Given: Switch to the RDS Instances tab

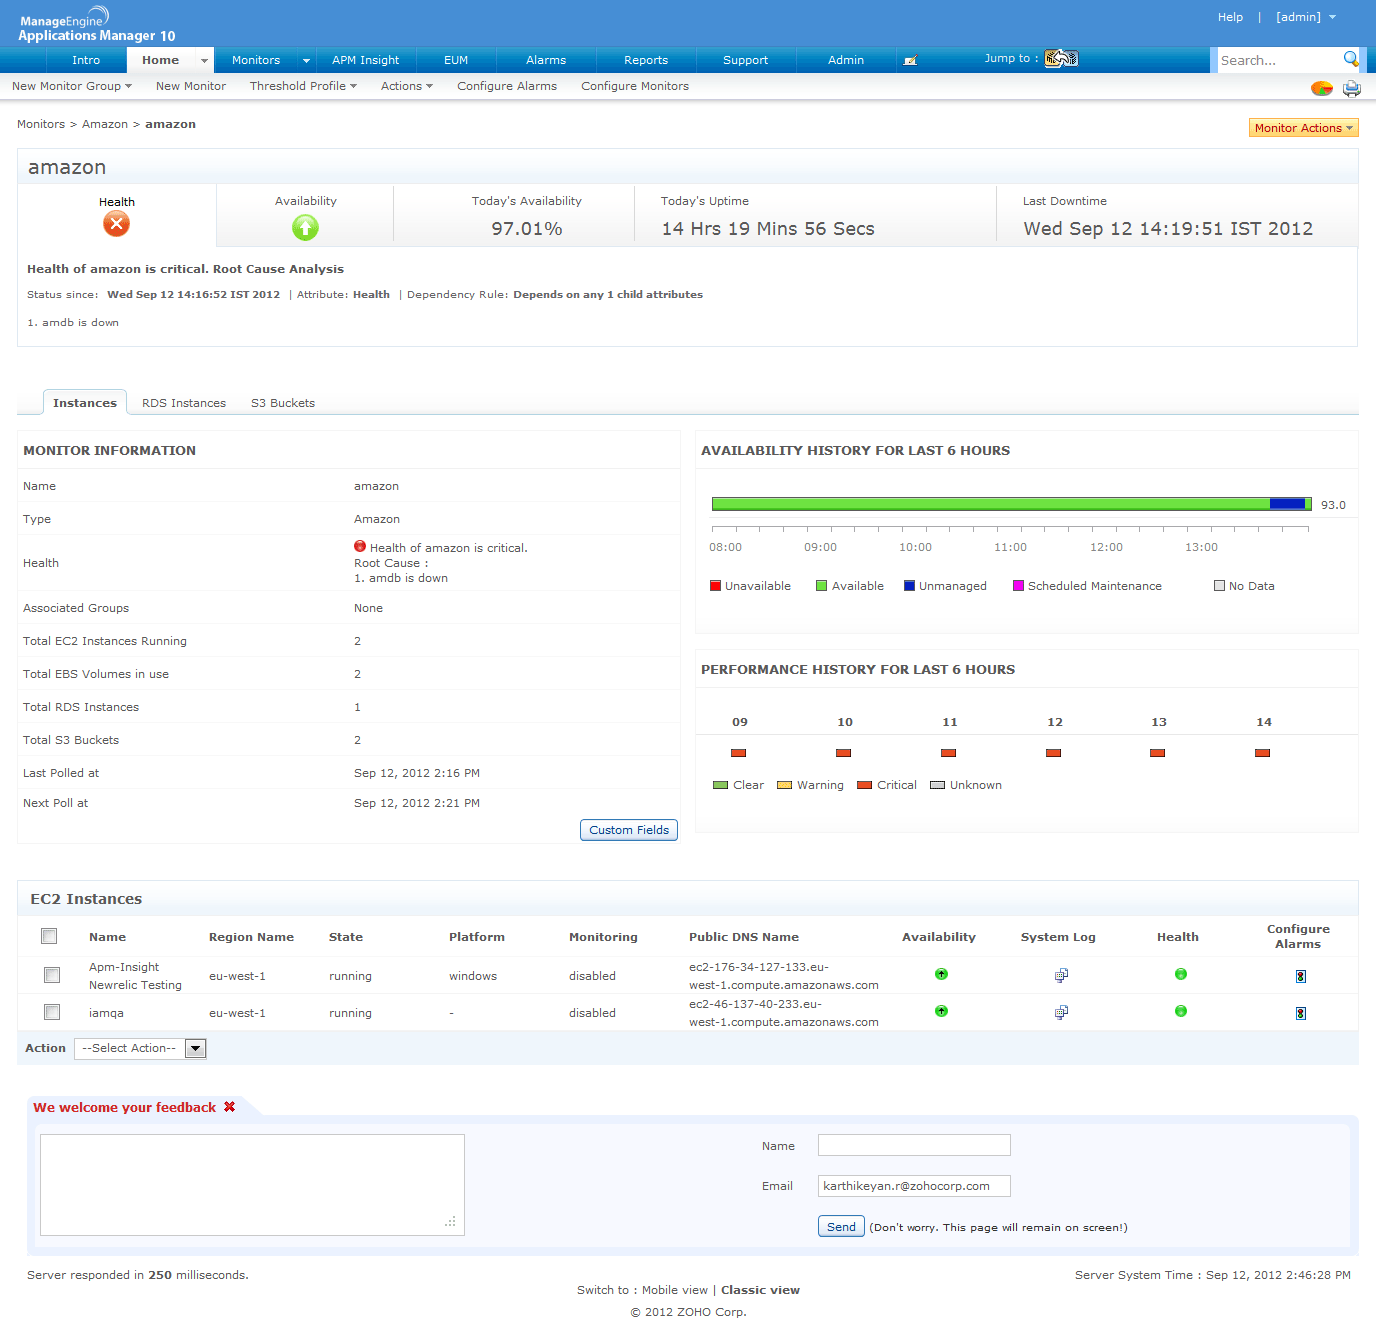Looking at the screenshot, I should pyautogui.click(x=184, y=403).
